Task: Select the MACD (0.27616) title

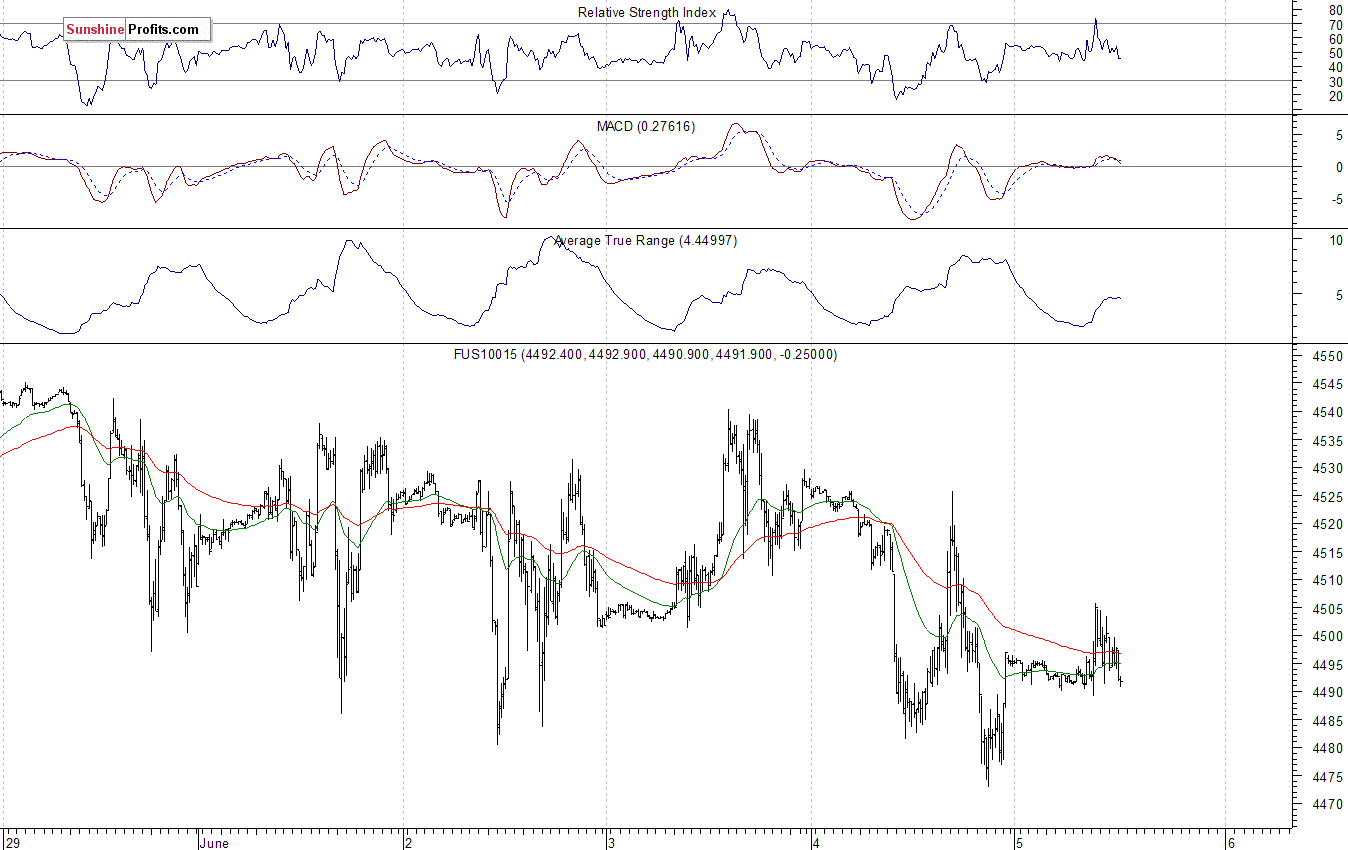Action: (x=646, y=126)
